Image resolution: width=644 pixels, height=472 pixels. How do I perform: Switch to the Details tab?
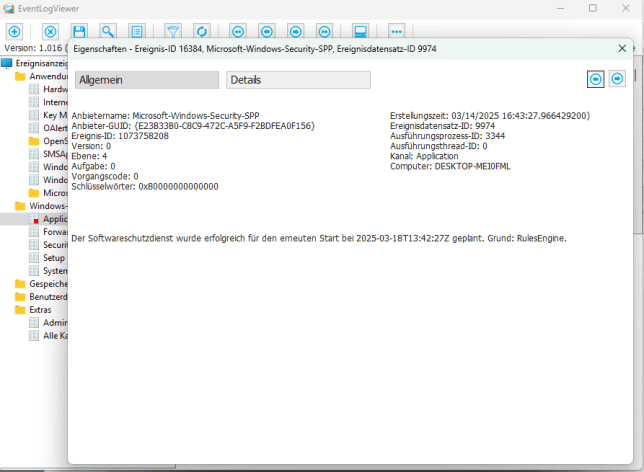pos(298,80)
